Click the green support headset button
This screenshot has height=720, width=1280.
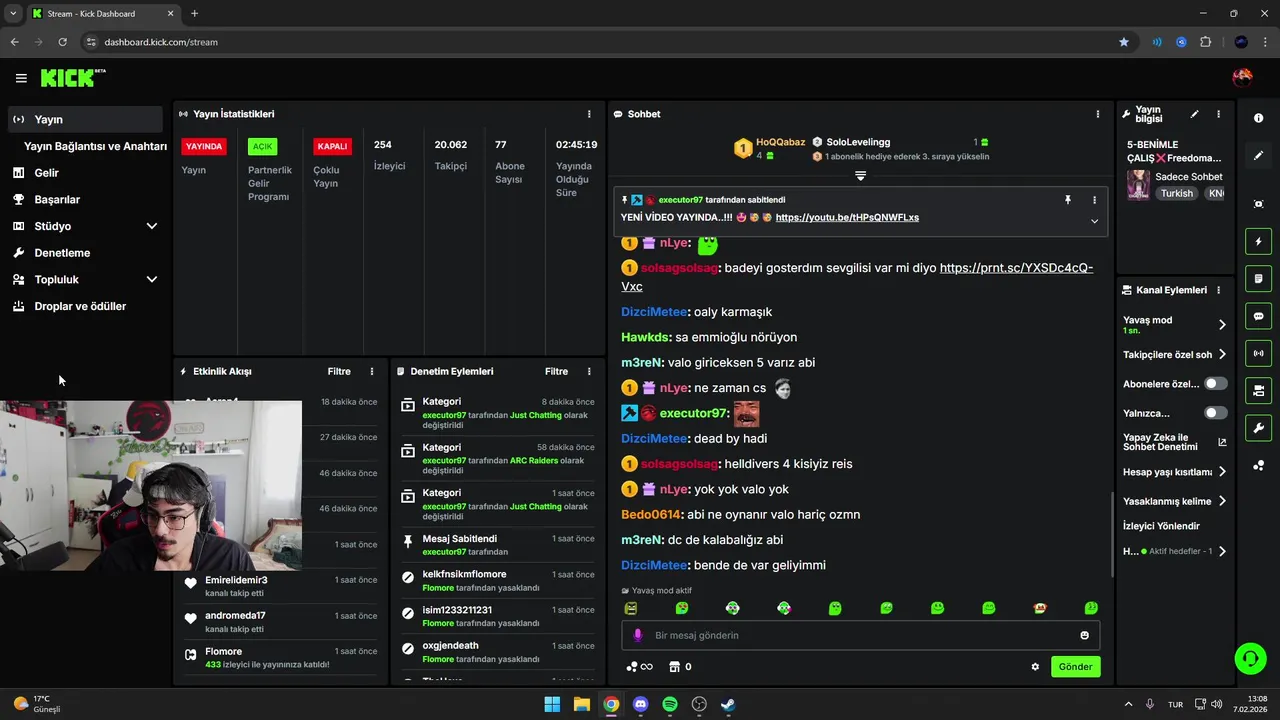1250,658
